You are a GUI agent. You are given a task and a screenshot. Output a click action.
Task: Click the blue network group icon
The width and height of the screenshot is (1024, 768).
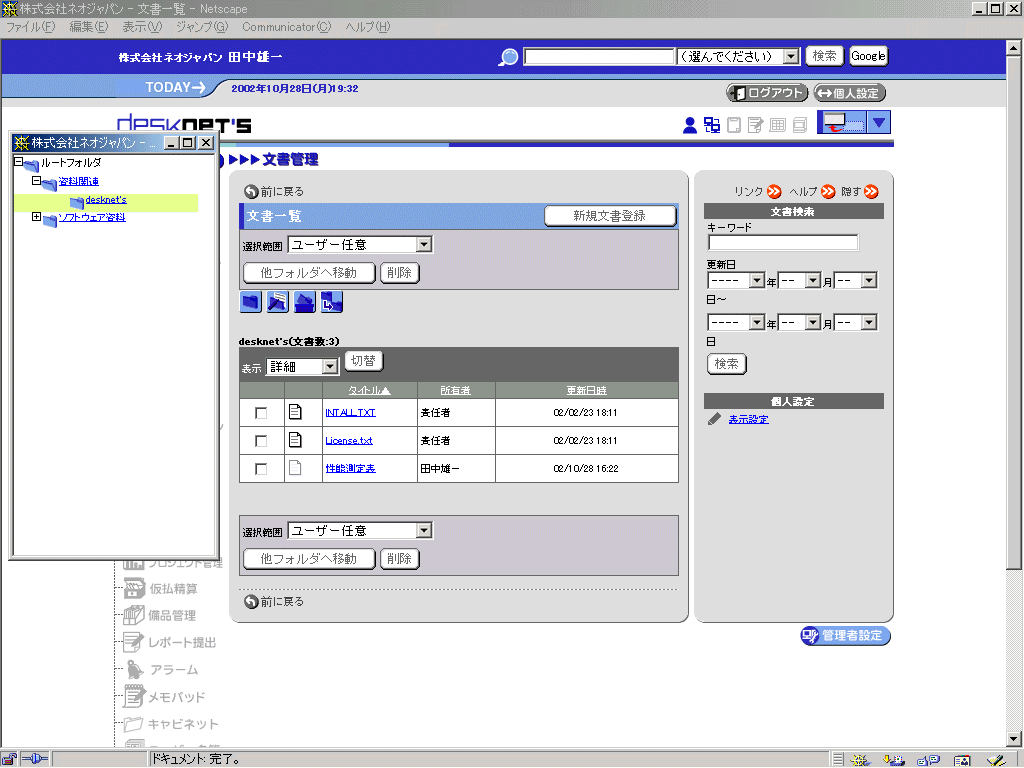pyautogui.click(x=712, y=125)
